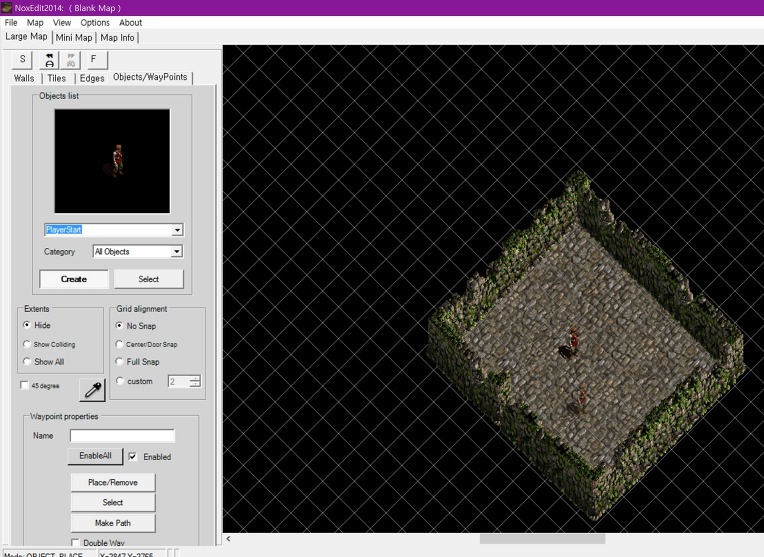Select the Full Snap radio option

click(x=121, y=362)
